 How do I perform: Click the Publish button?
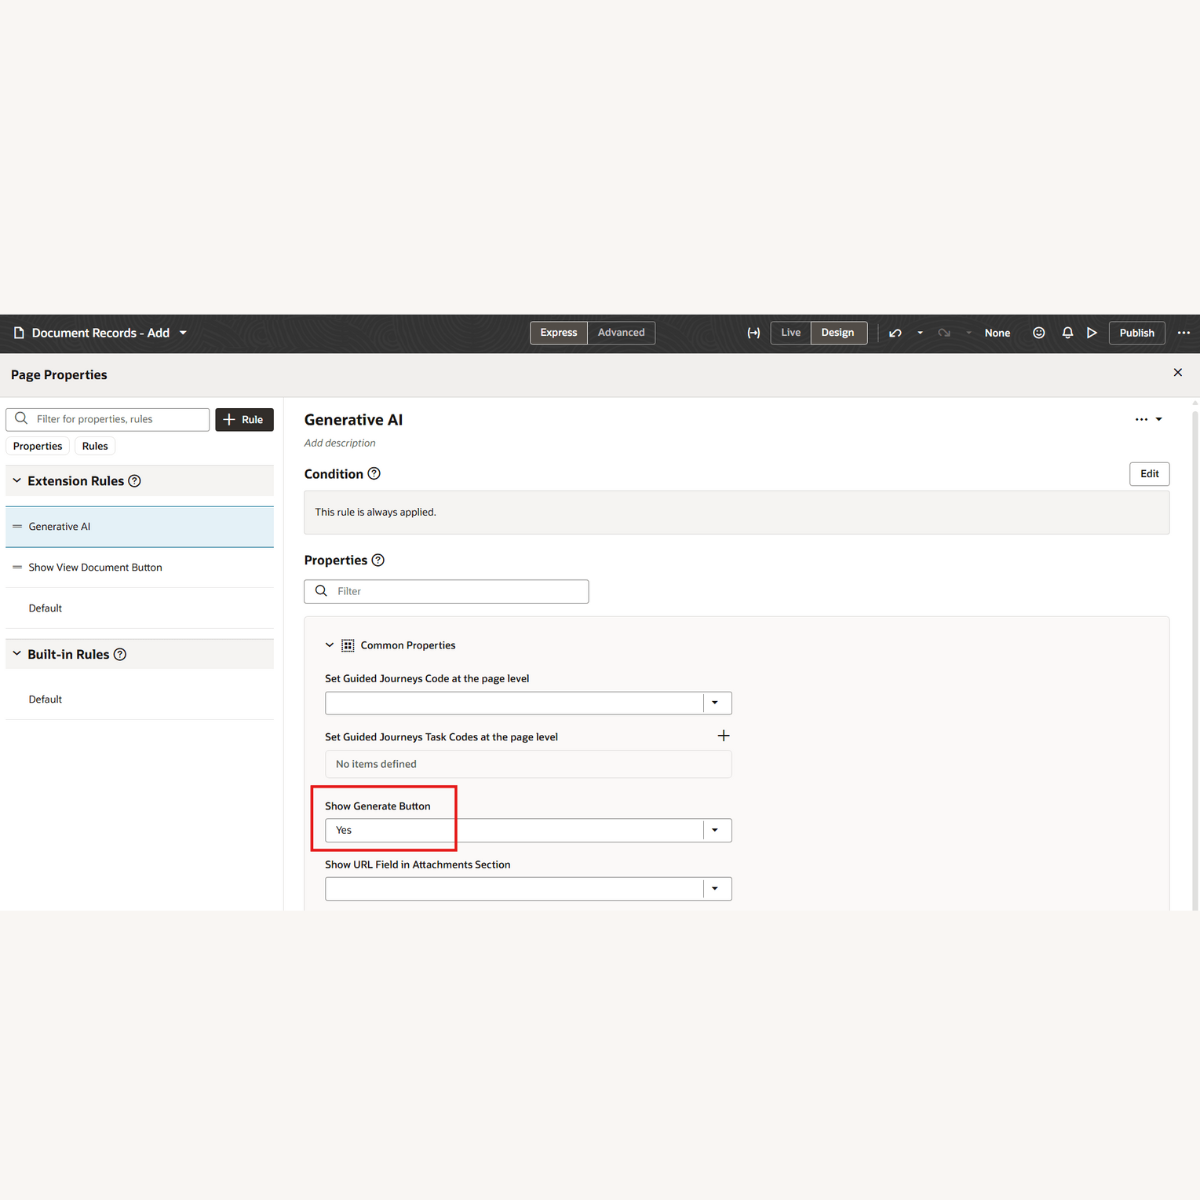[1136, 333]
